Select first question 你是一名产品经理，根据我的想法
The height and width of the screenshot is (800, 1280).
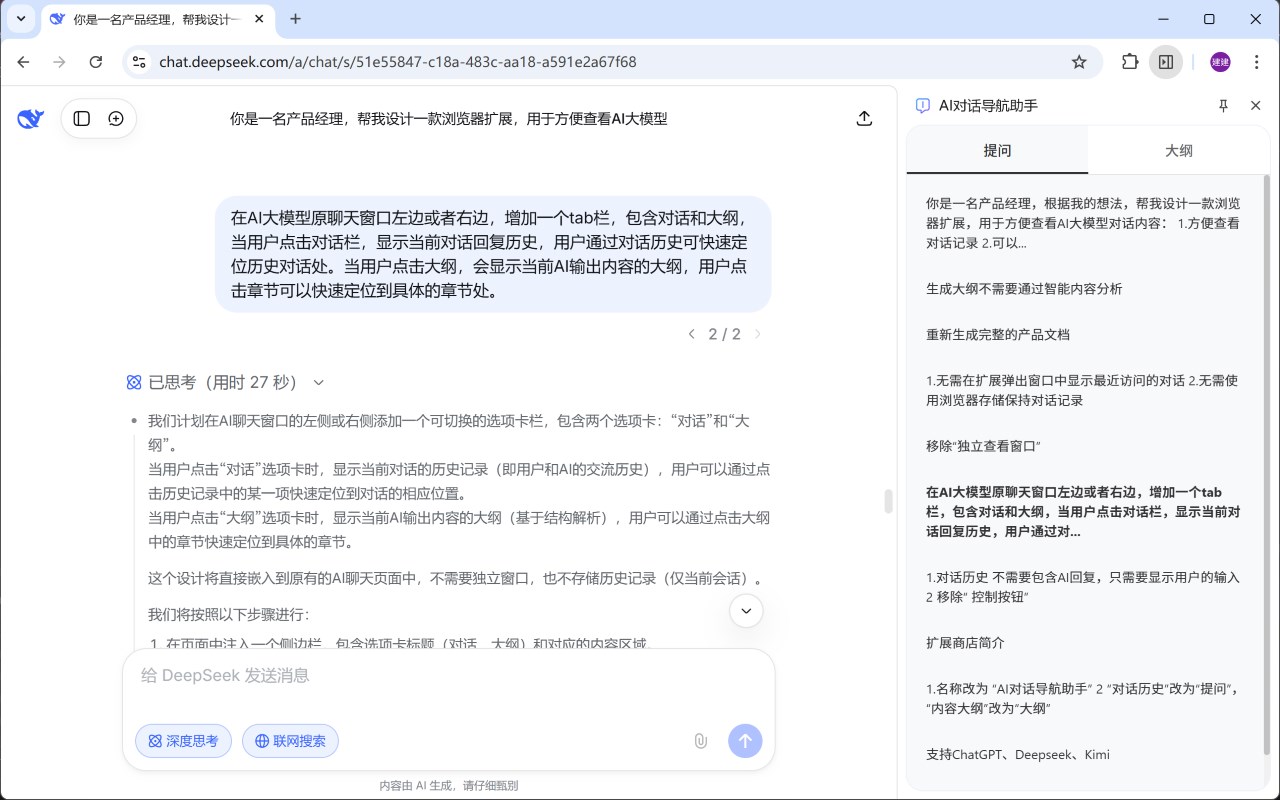(1083, 222)
